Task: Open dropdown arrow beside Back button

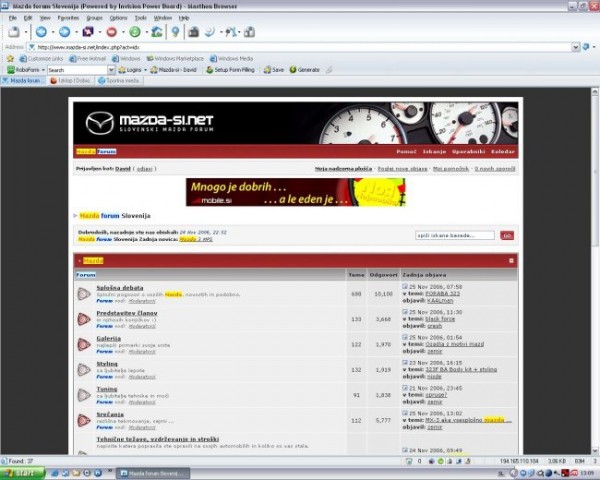Action: click(x=53, y=32)
